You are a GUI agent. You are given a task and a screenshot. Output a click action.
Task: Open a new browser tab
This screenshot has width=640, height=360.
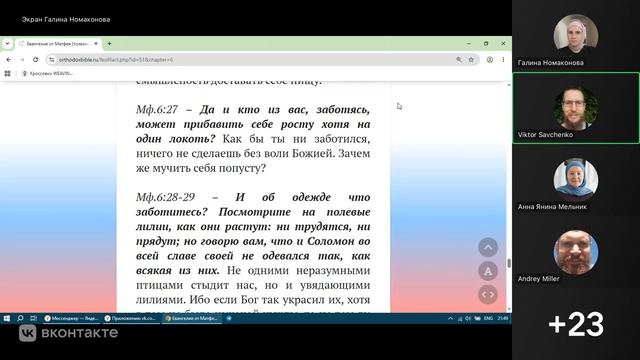coord(109,44)
